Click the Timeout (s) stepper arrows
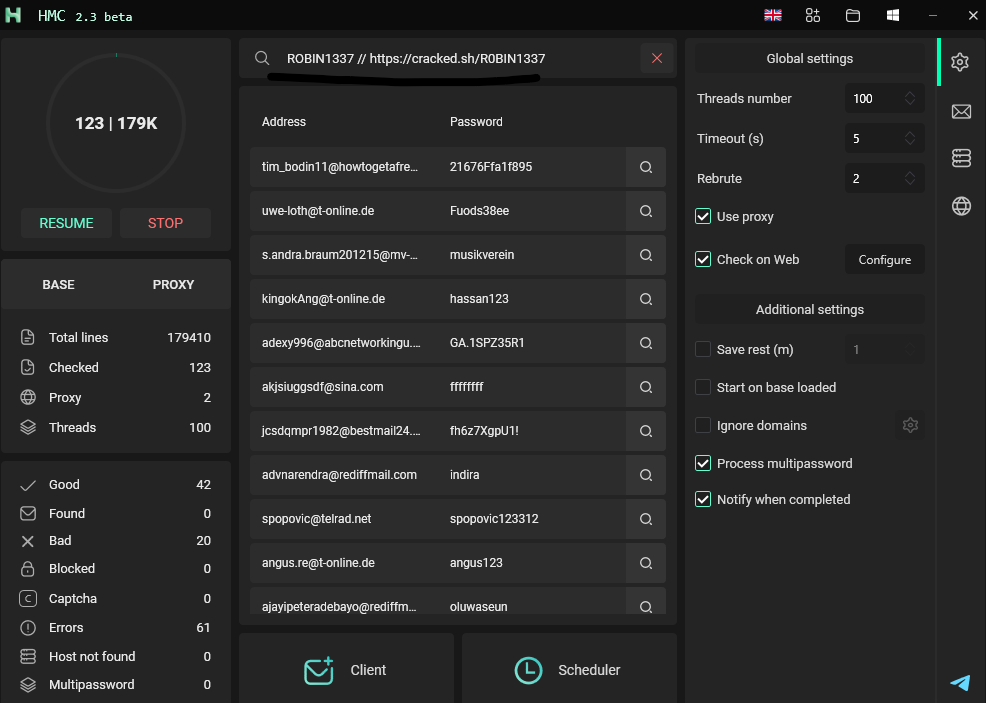The width and height of the screenshot is (986, 703). [x=909, y=138]
